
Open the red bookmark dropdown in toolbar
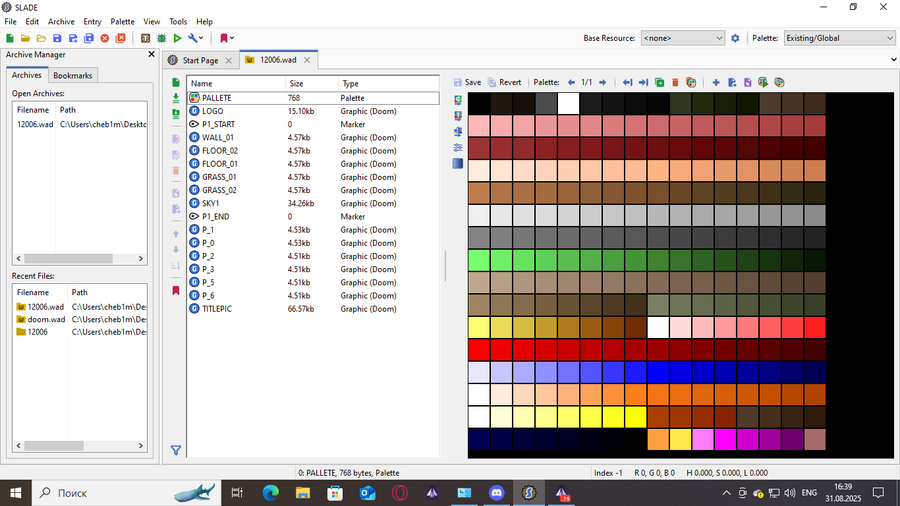click(227, 38)
